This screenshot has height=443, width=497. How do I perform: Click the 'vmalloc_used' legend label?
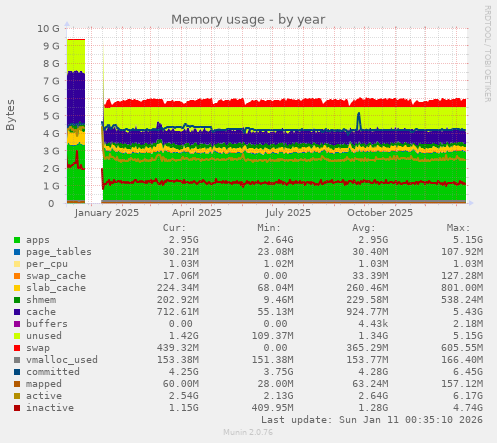pos(62,360)
